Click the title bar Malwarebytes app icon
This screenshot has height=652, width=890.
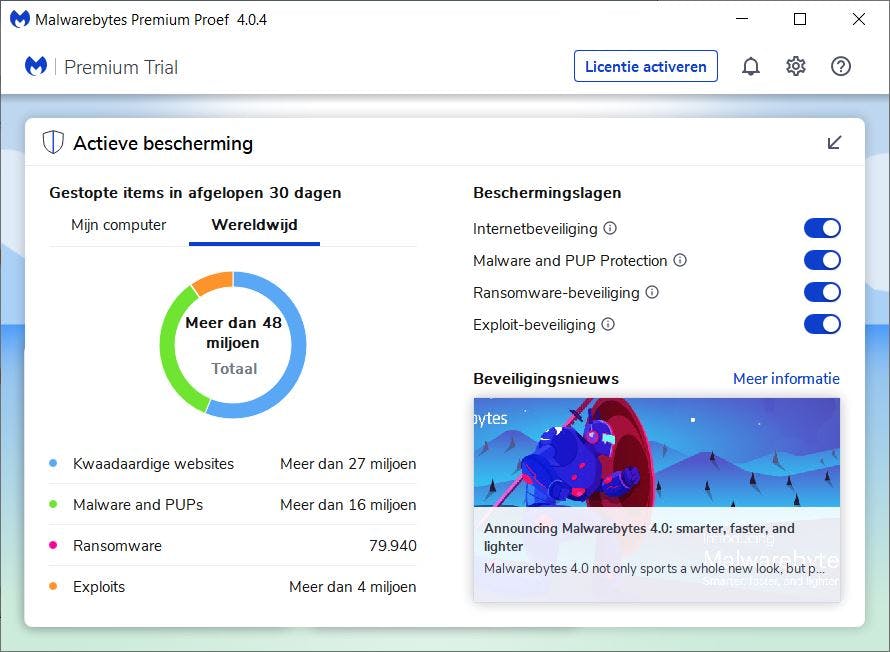coord(19,19)
